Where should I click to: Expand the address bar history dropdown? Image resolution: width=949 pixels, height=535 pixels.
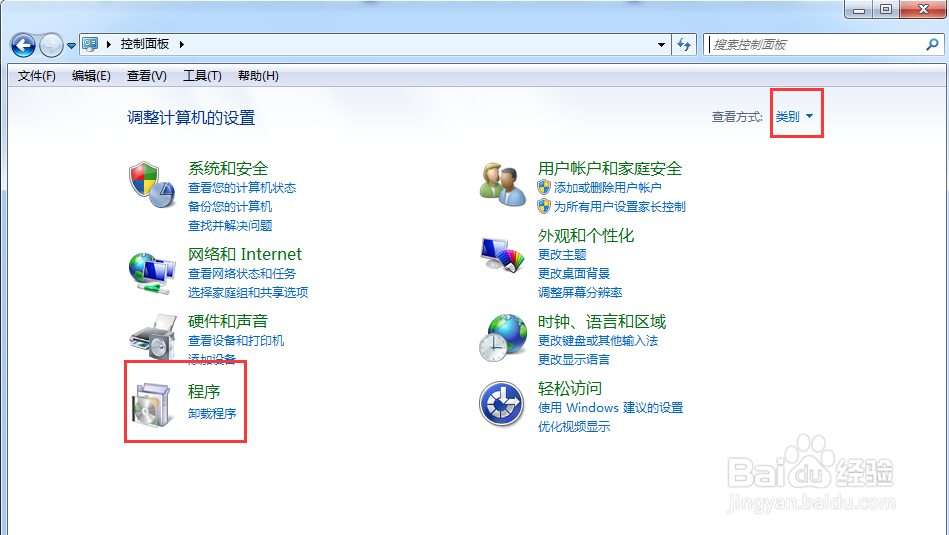pyautogui.click(x=661, y=44)
